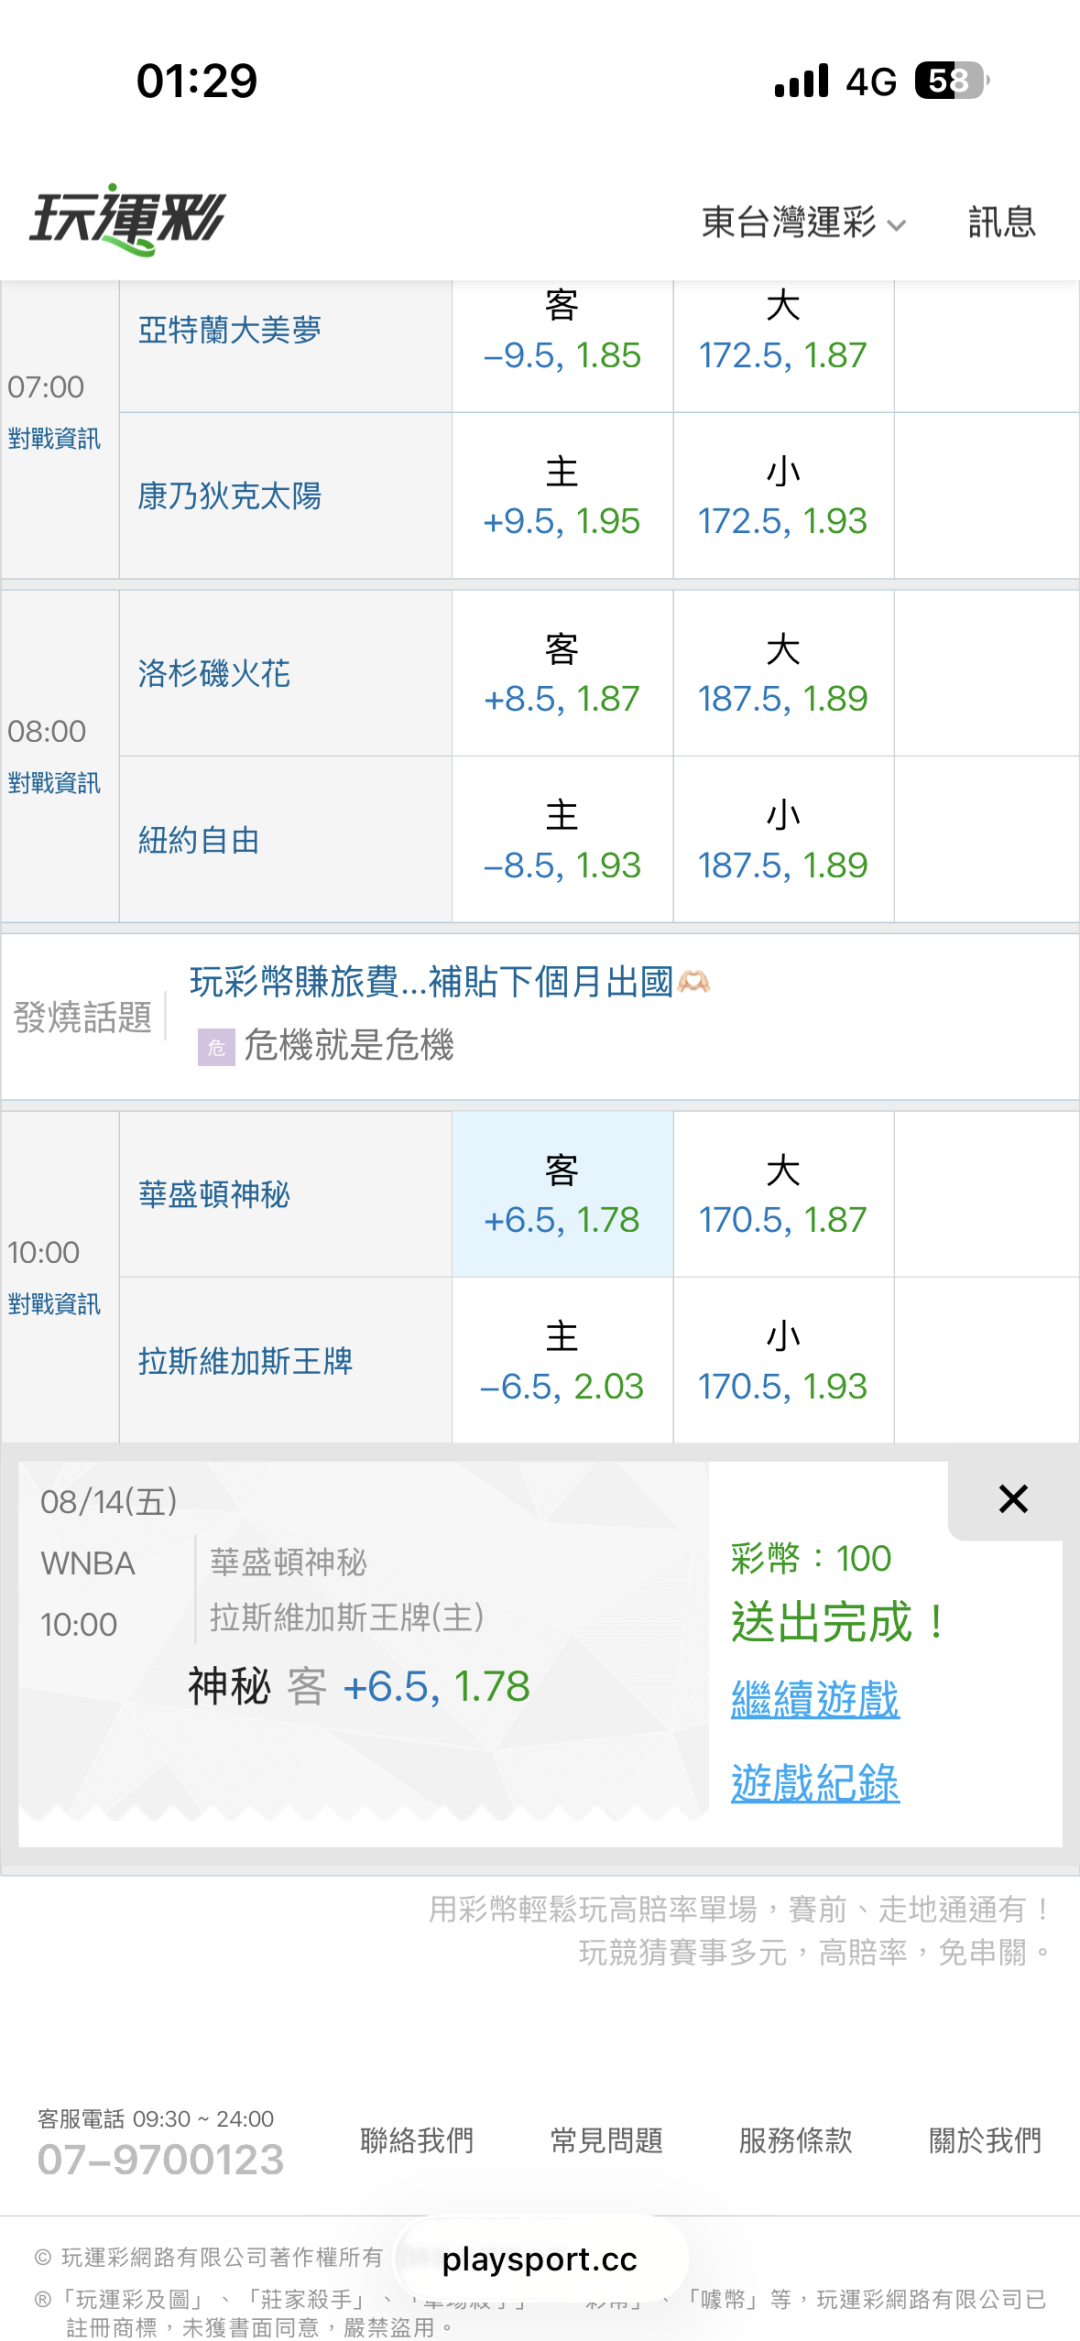Click 繼續遊戲 link
This screenshot has height=2341, width=1080.
[815, 1699]
